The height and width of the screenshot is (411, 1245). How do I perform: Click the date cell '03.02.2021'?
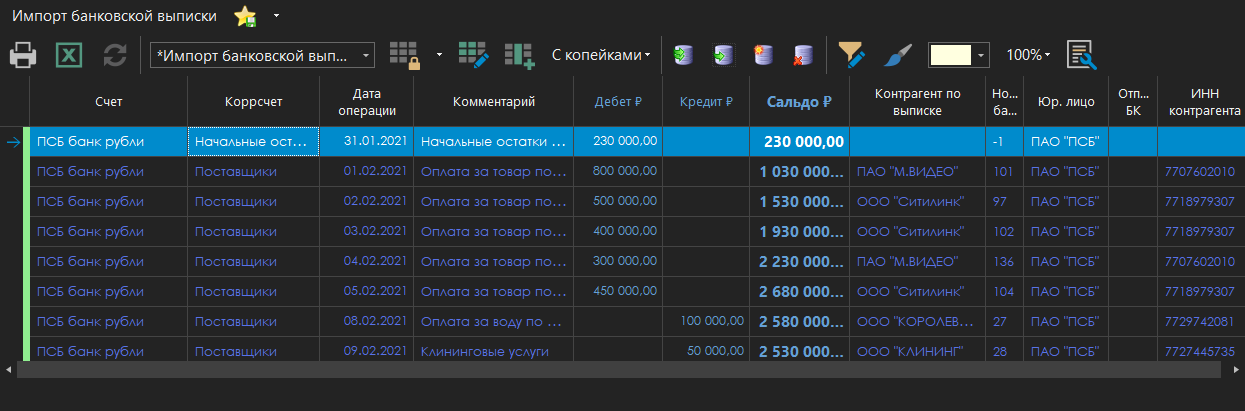[366, 231]
